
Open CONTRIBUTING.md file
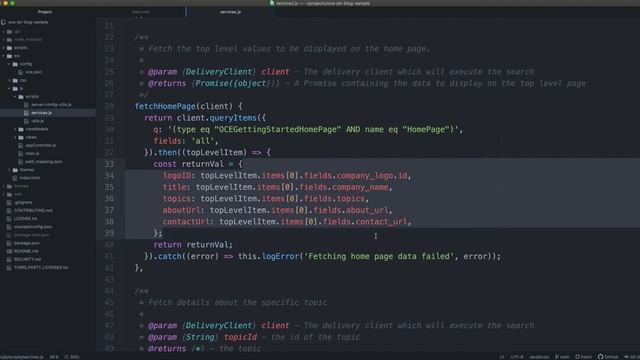(33, 211)
